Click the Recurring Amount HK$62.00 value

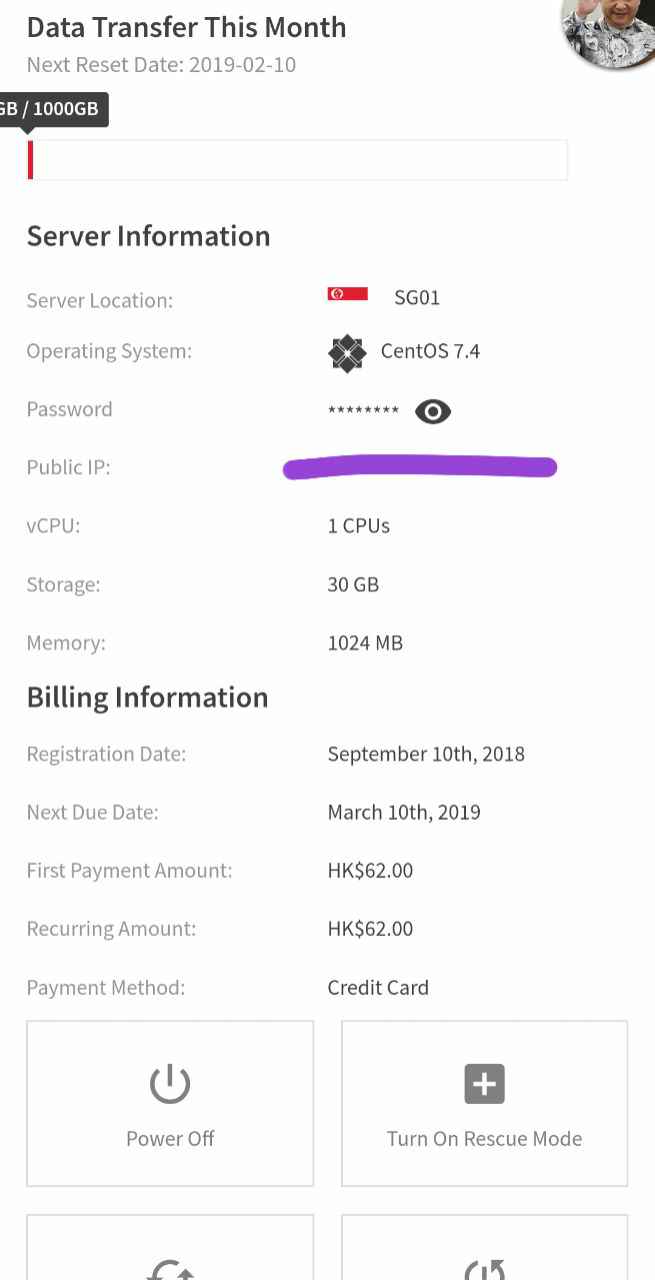tap(370, 928)
